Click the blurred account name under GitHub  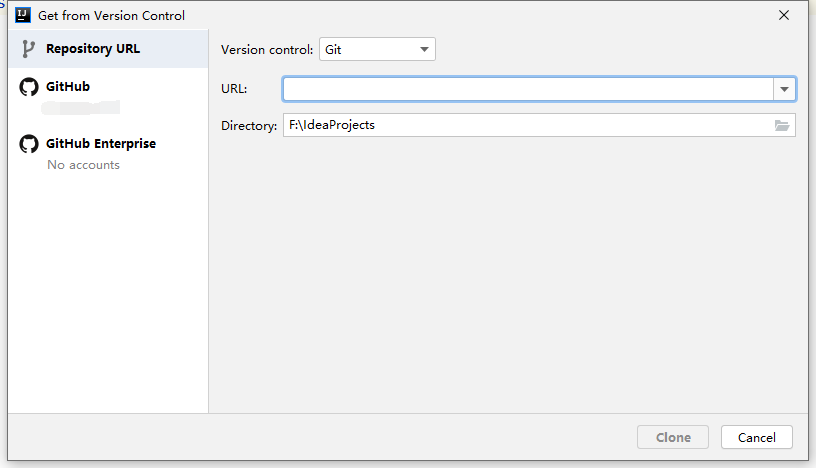tap(81, 108)
